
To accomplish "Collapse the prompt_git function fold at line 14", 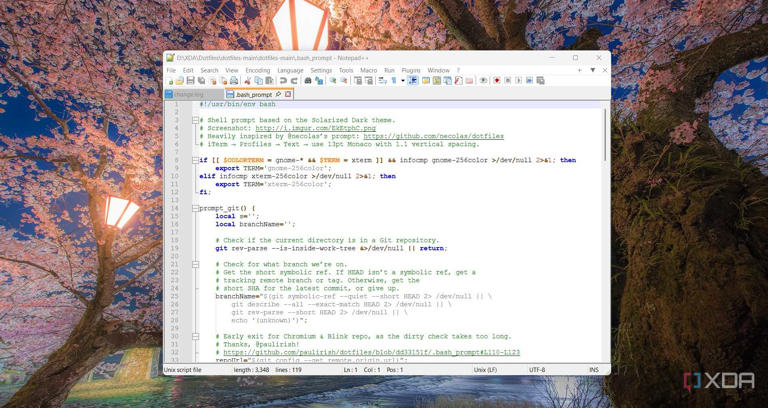I will (195, 208).
